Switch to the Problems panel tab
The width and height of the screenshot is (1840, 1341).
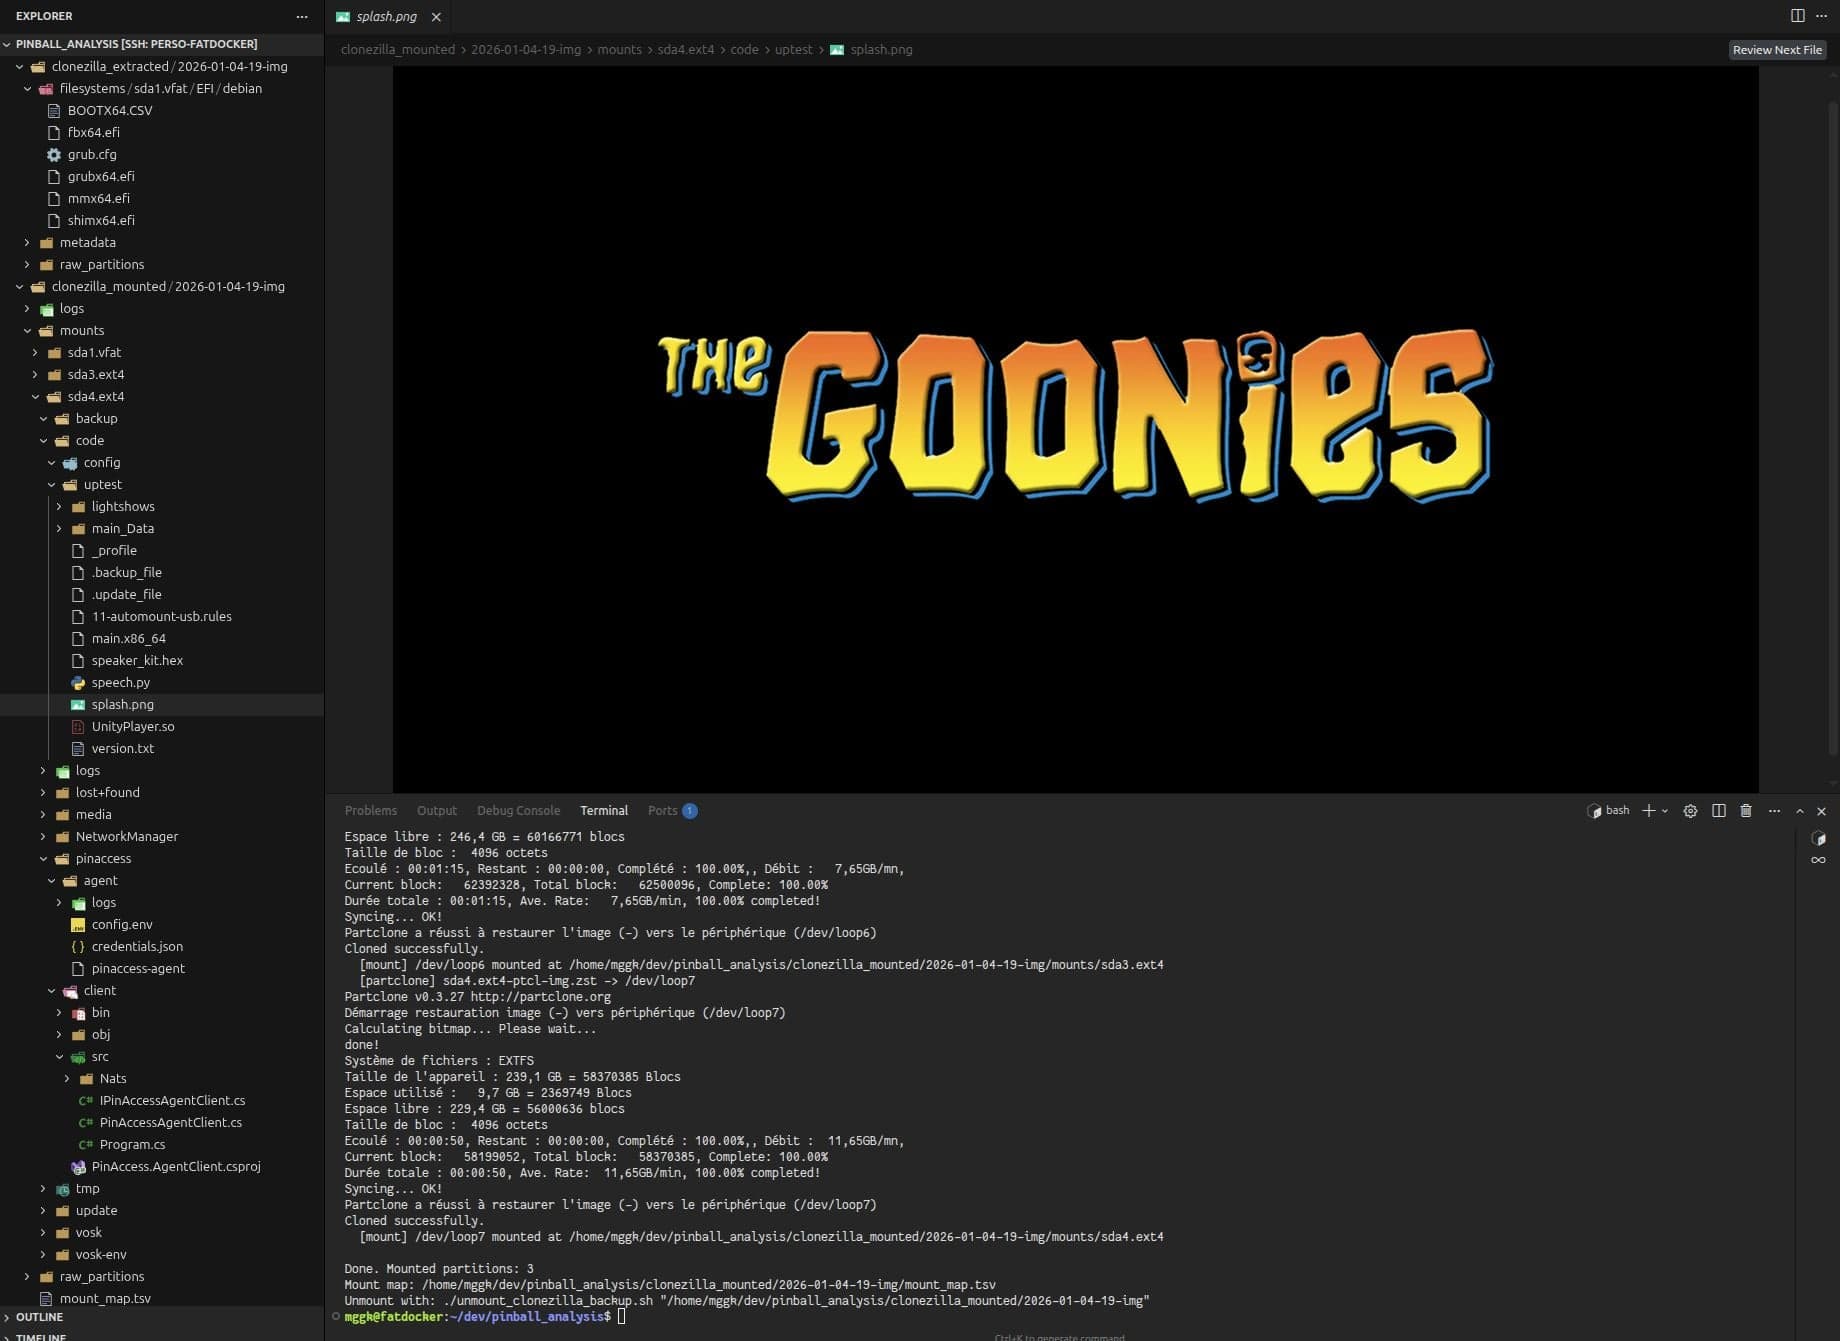point(371,811)
